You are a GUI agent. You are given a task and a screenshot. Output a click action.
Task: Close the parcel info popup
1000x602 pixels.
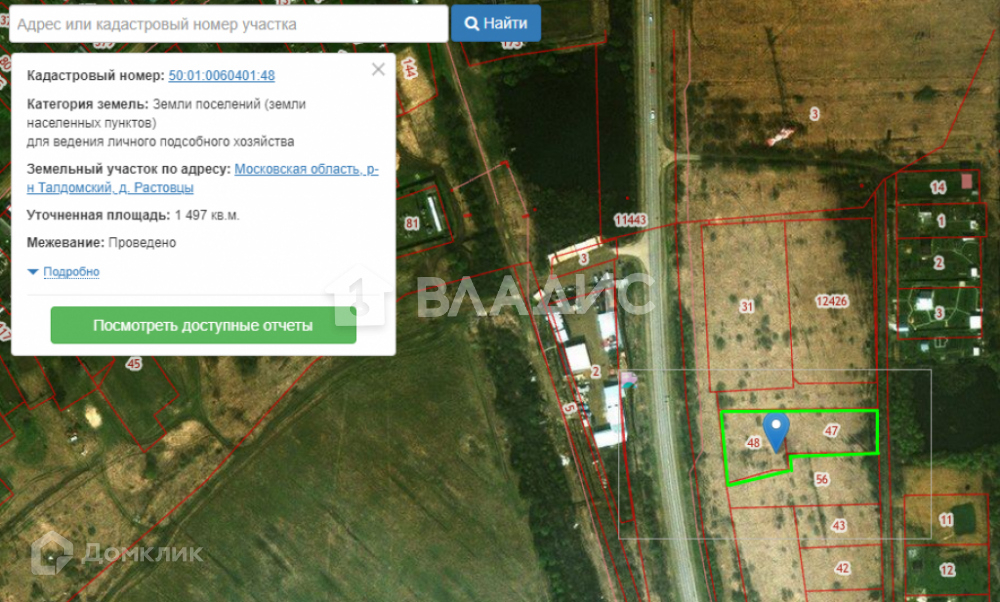[378, 70]
